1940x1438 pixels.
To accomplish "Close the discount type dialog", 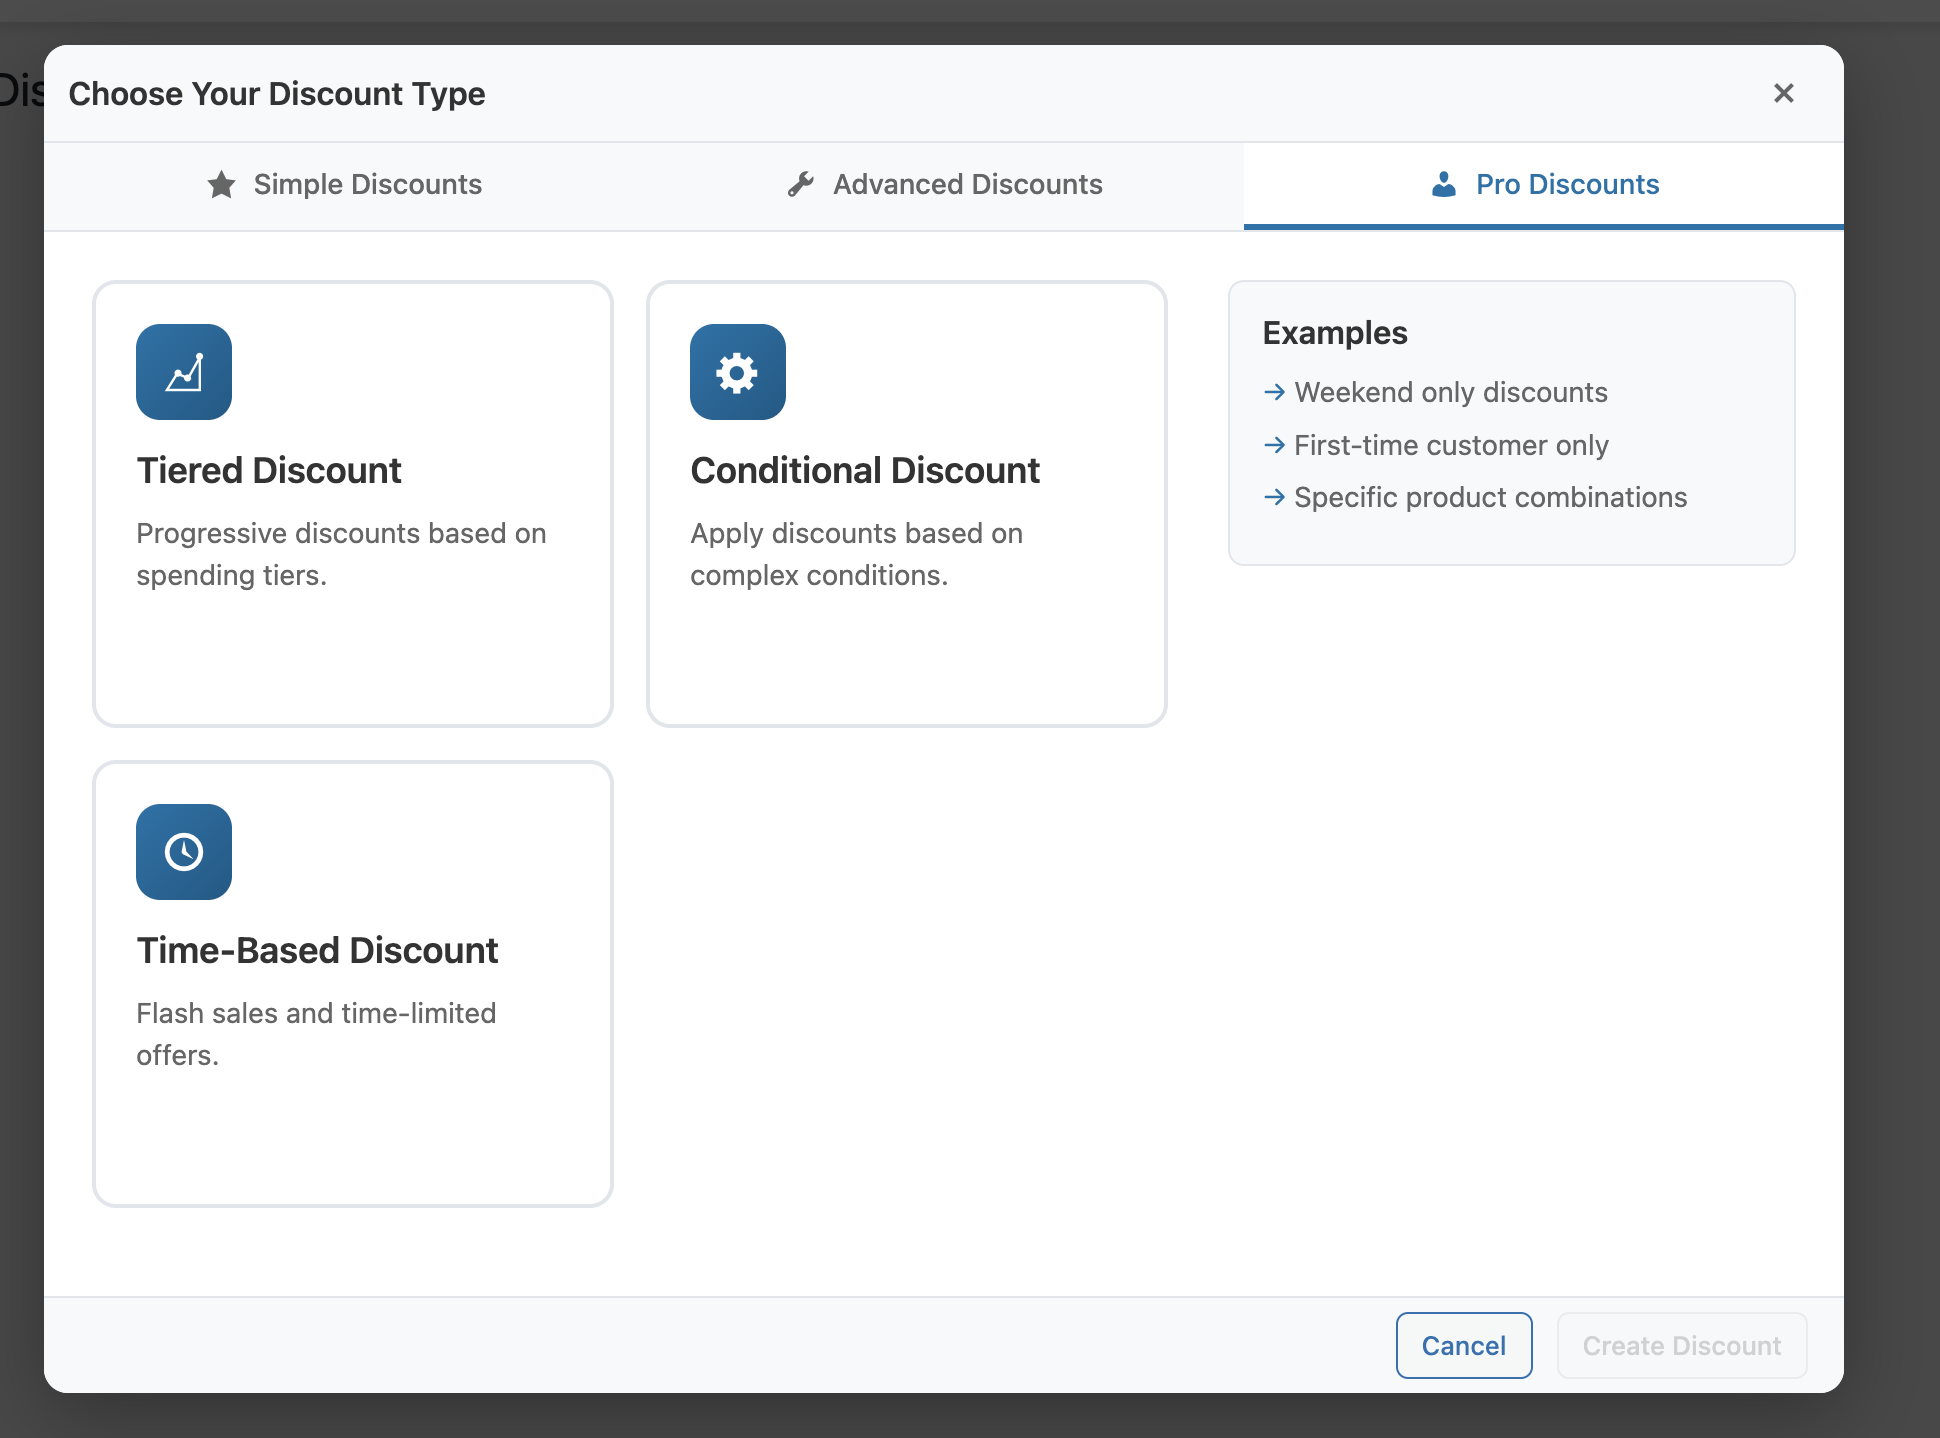I will pyautogui.click(x=1783, y=93).
